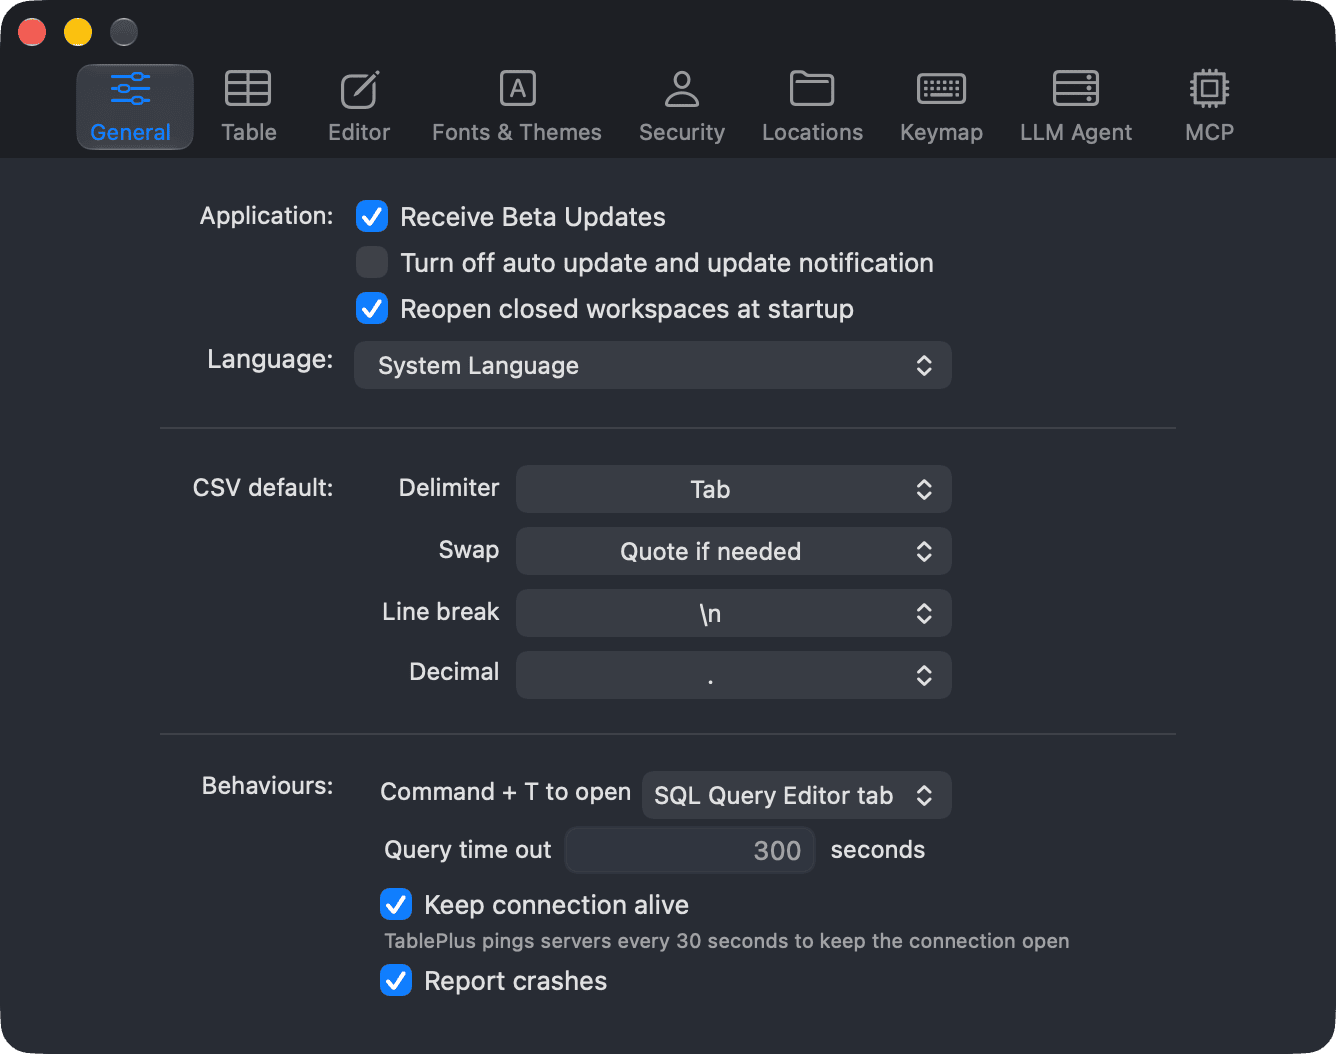Image resolution: width=1336 pixels, height=1054 pixels.
Task: Focus the Query time out field
Action: tap(690, 850)
